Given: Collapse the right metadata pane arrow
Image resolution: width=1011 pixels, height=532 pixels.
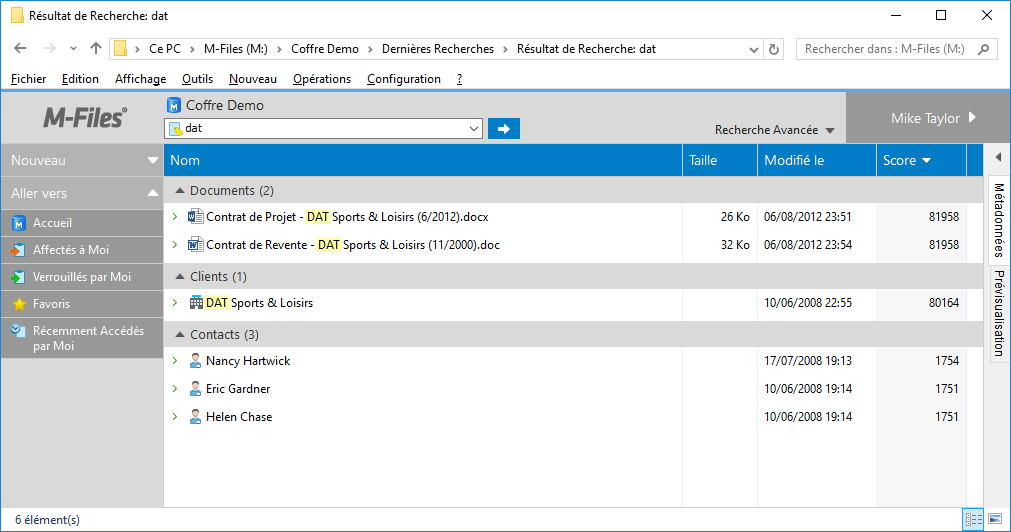Looking at the screenshot, I should tap(997, 157).
